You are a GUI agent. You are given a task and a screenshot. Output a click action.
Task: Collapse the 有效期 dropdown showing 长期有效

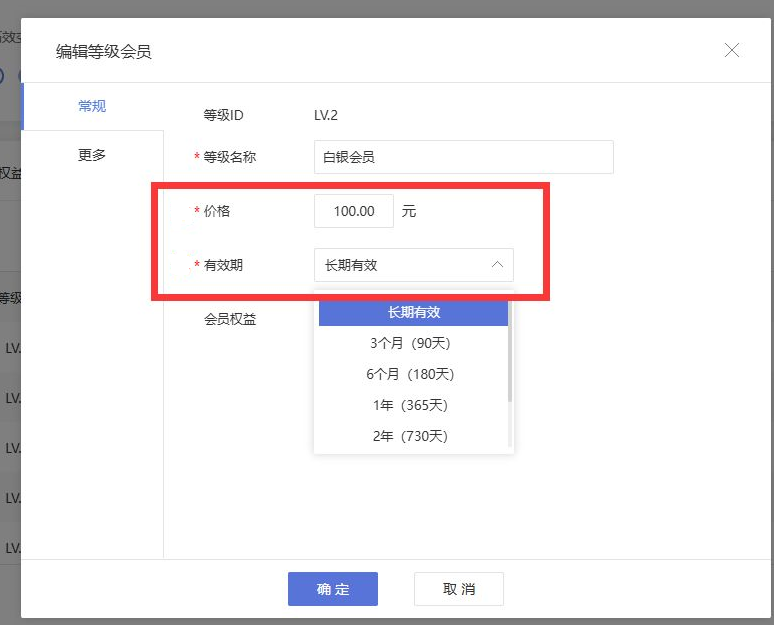[414, 265]
